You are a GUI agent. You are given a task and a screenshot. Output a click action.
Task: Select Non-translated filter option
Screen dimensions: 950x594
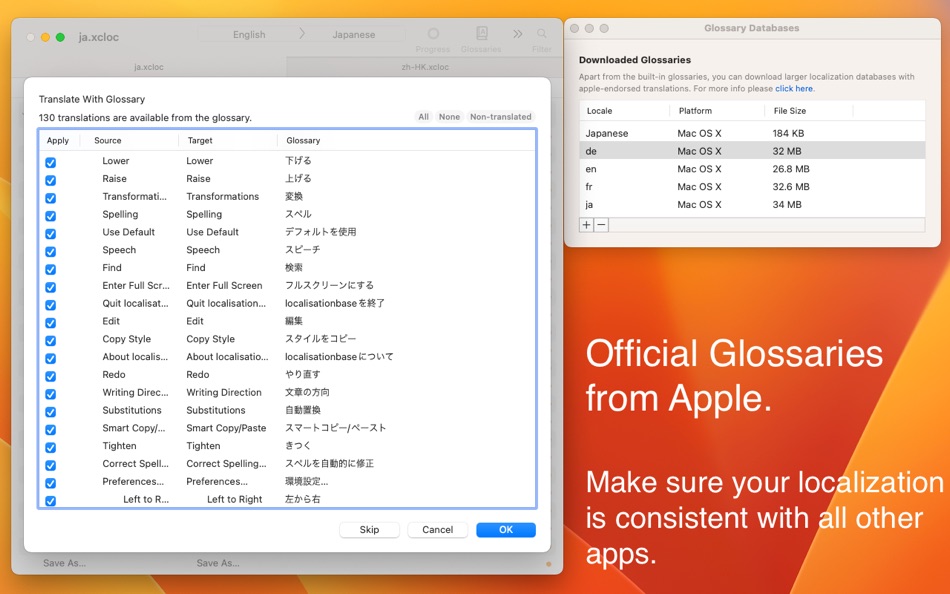pos(500,116)
